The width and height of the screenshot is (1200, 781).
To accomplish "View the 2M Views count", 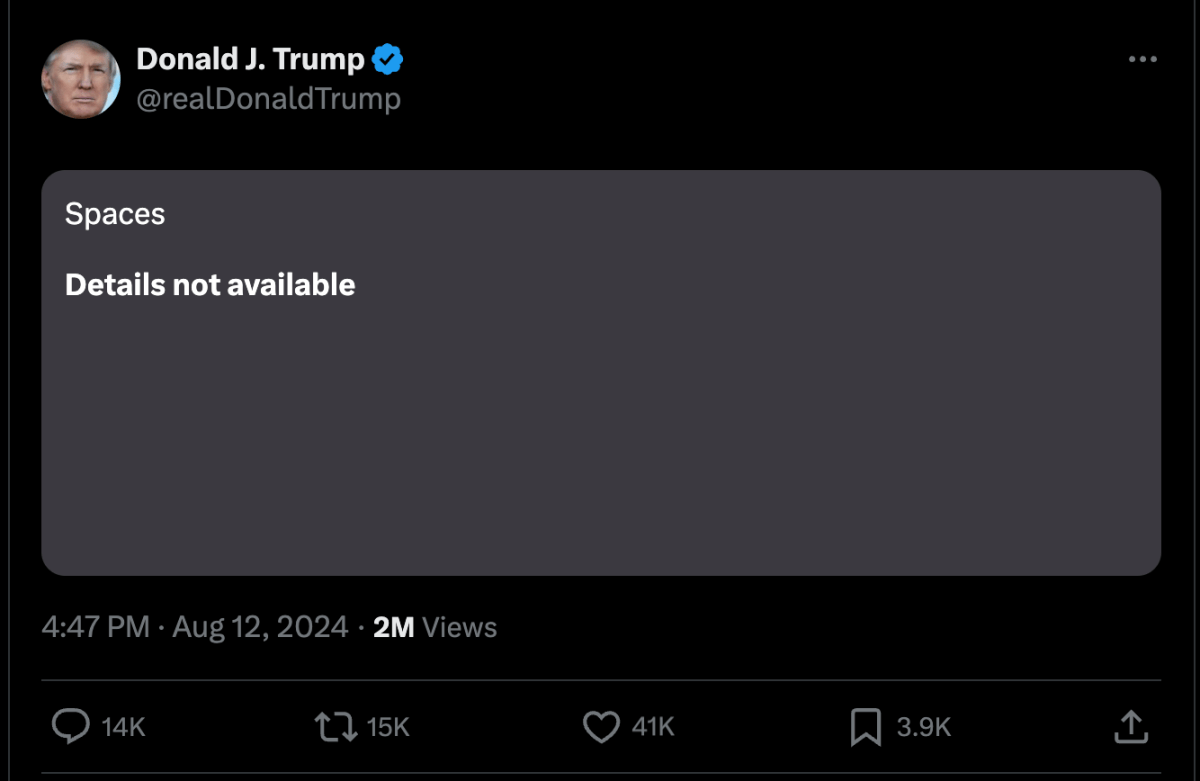I will tap(435, 628).
